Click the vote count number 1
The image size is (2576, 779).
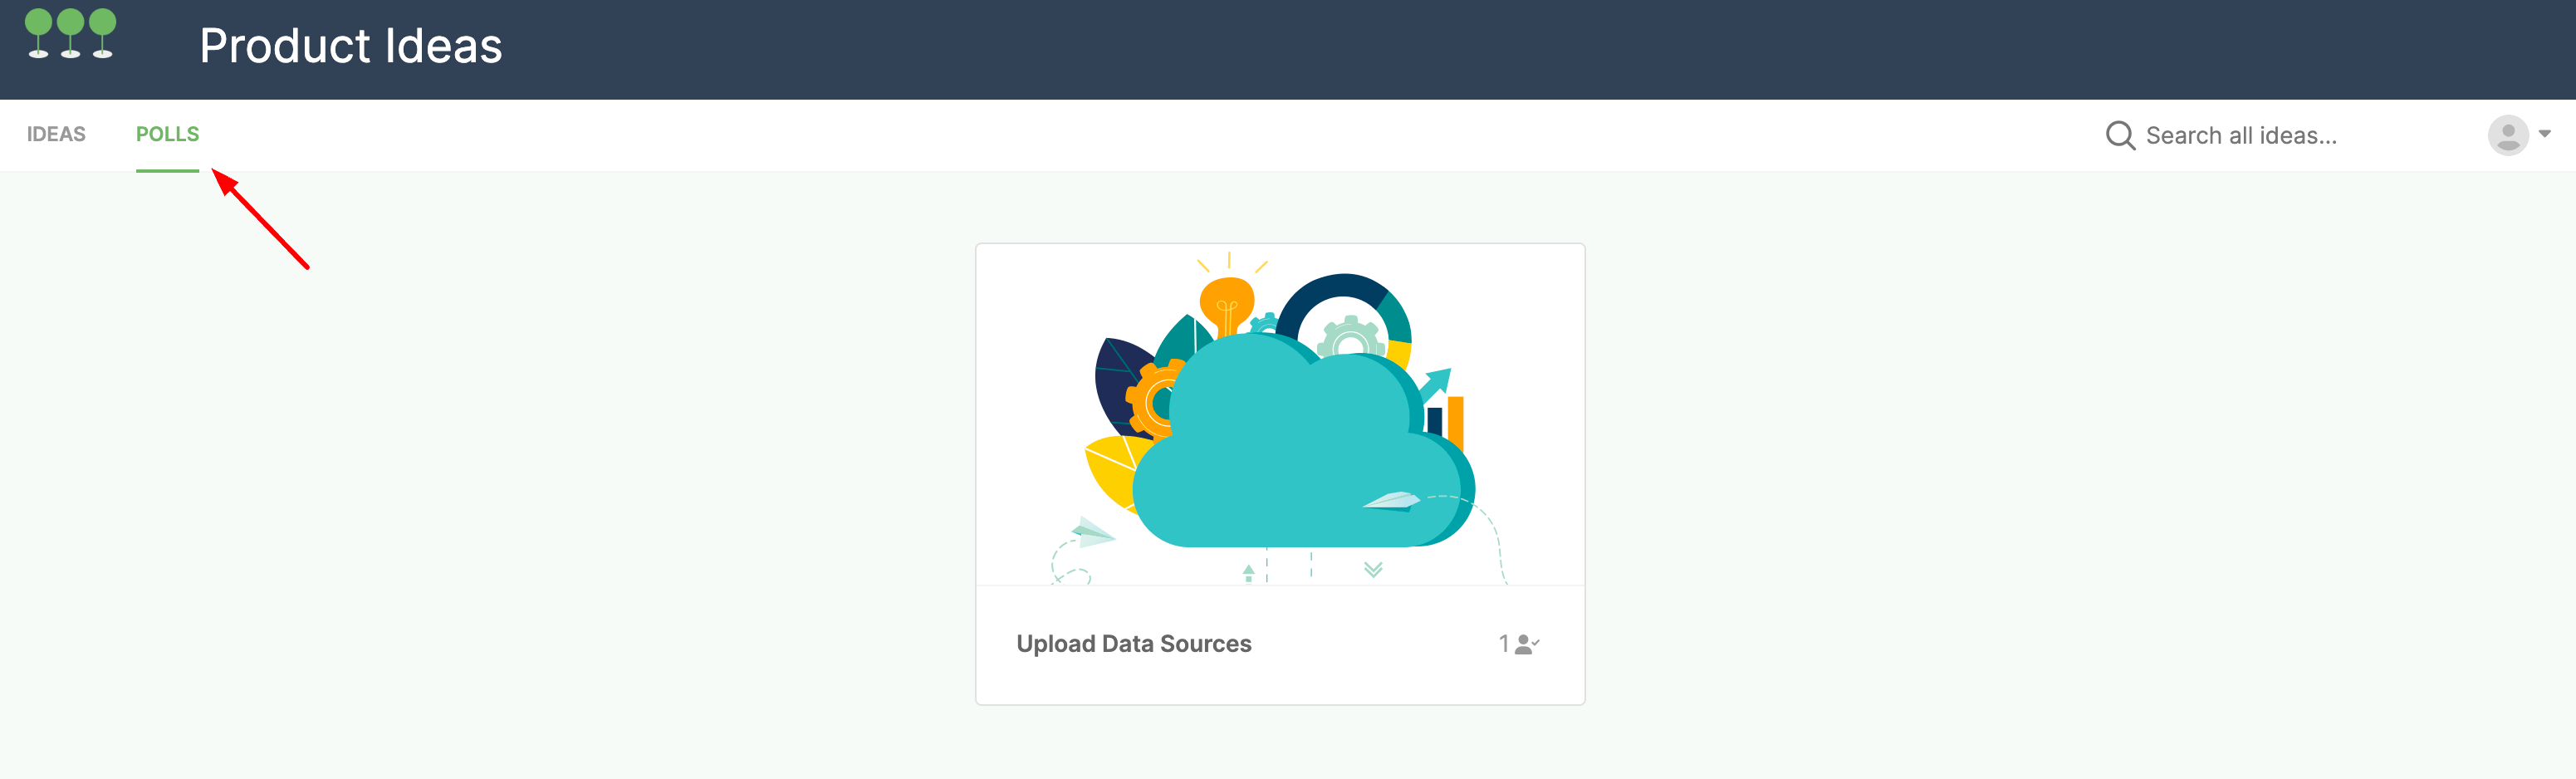click(1503, 644)
